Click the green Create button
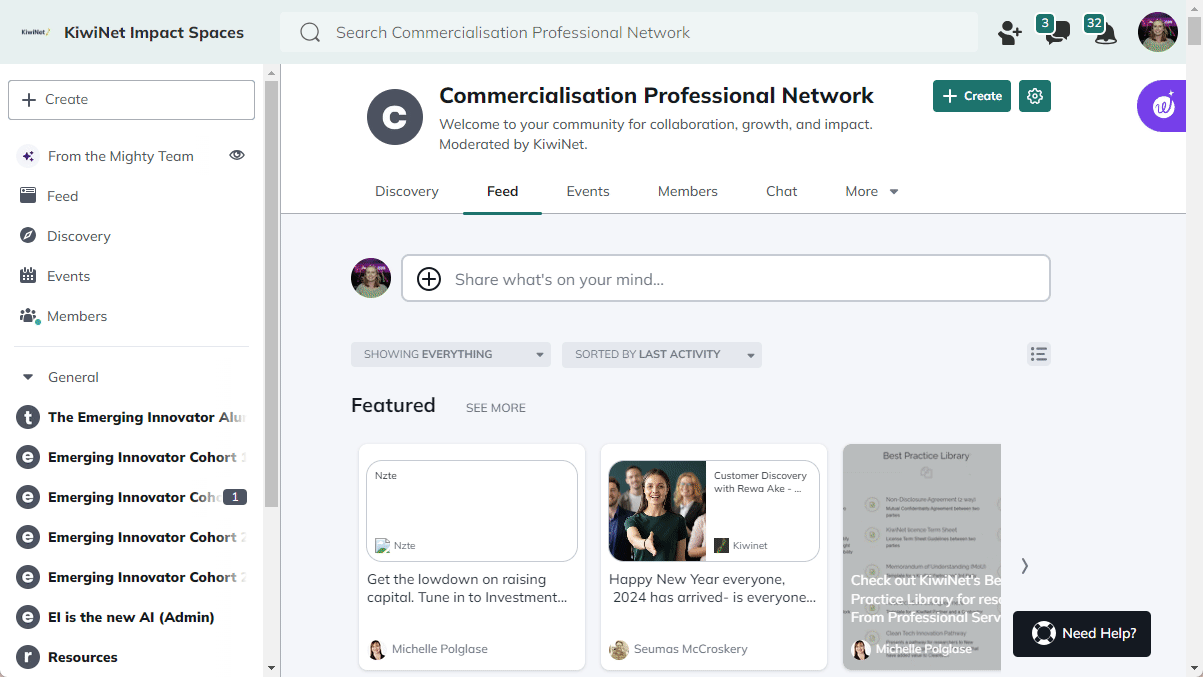Image resolution: width=1203 pixels, height=677 pixels. [972, 96]
